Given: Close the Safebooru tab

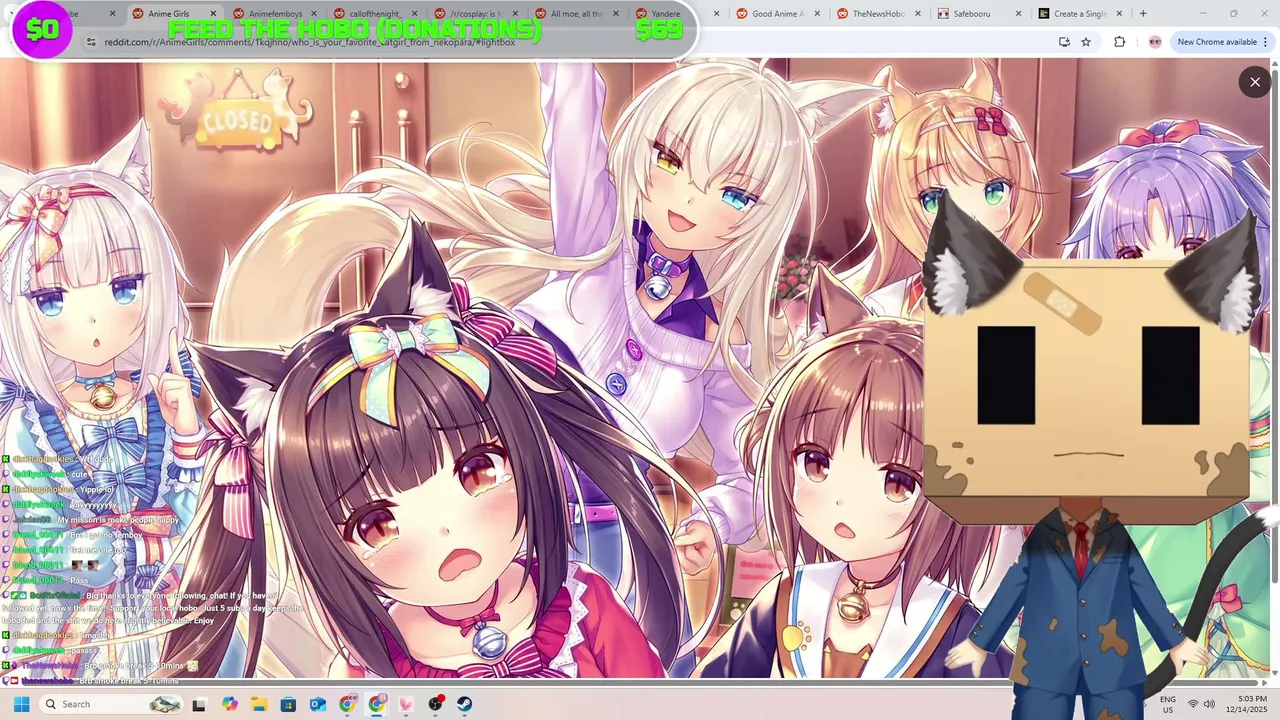Looking at the screenshot, I should point(1019,14).
